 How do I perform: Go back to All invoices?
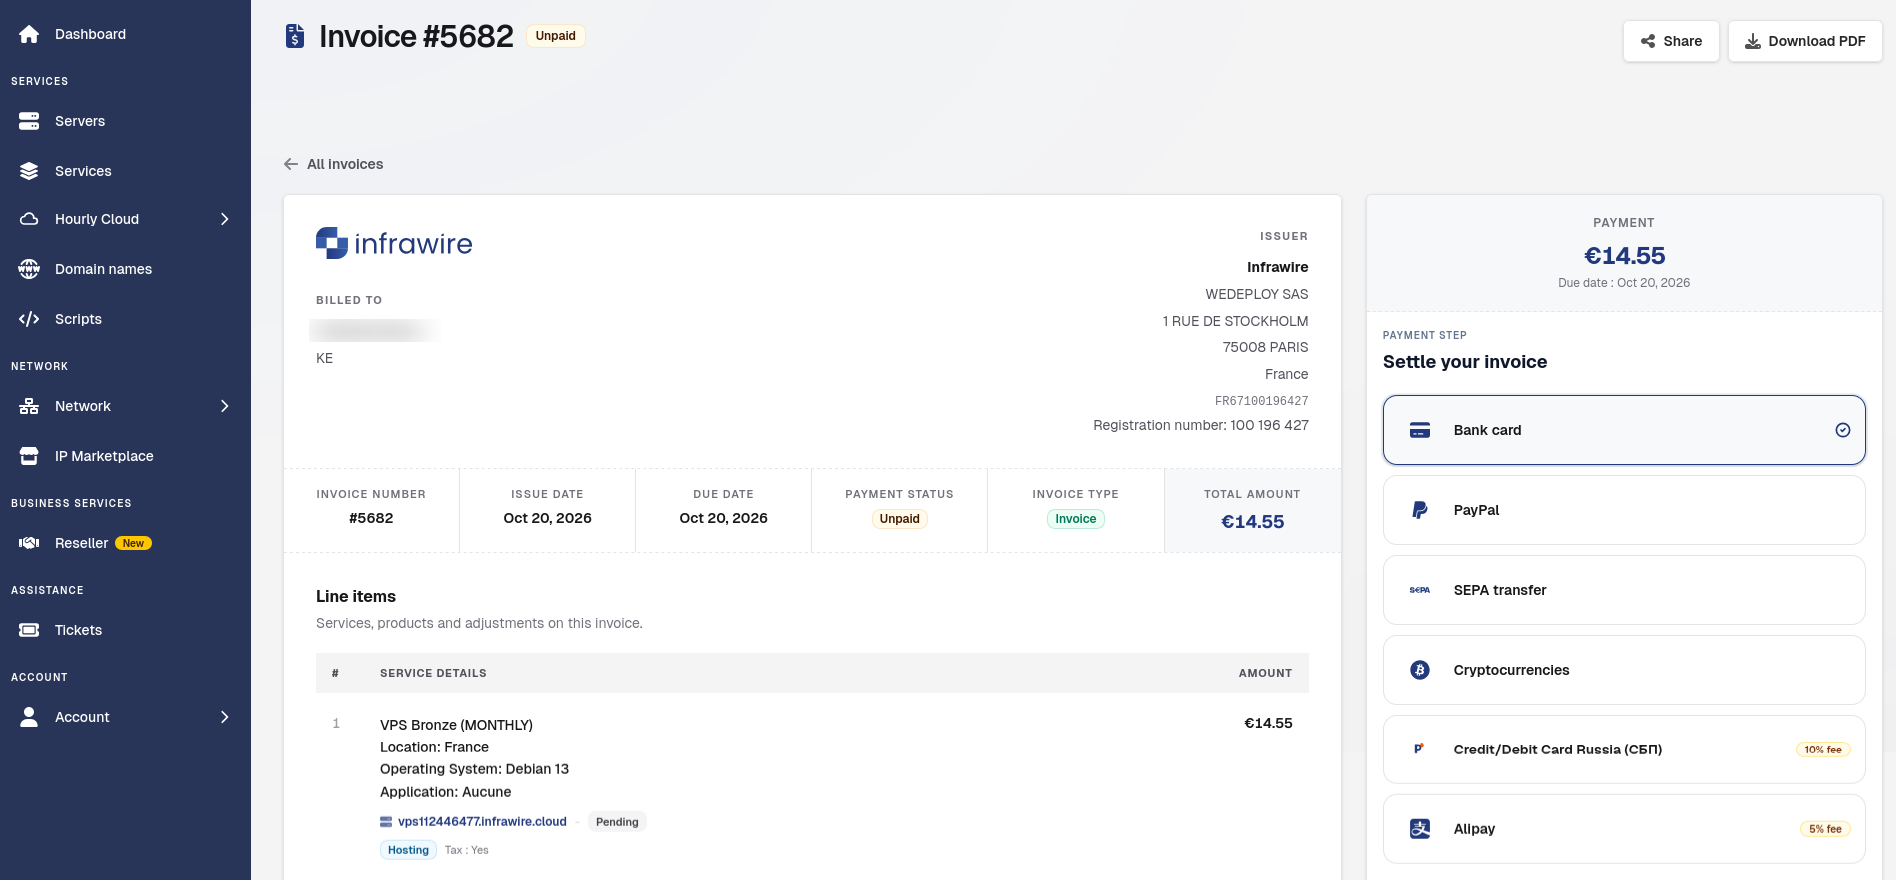pyautogui.click(x=334, y=164)
